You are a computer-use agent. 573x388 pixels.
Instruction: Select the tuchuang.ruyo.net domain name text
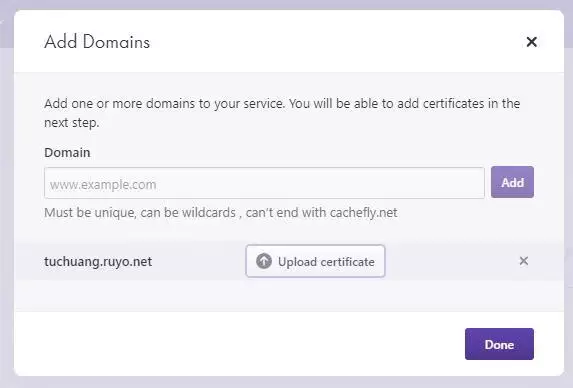(98, 262)
